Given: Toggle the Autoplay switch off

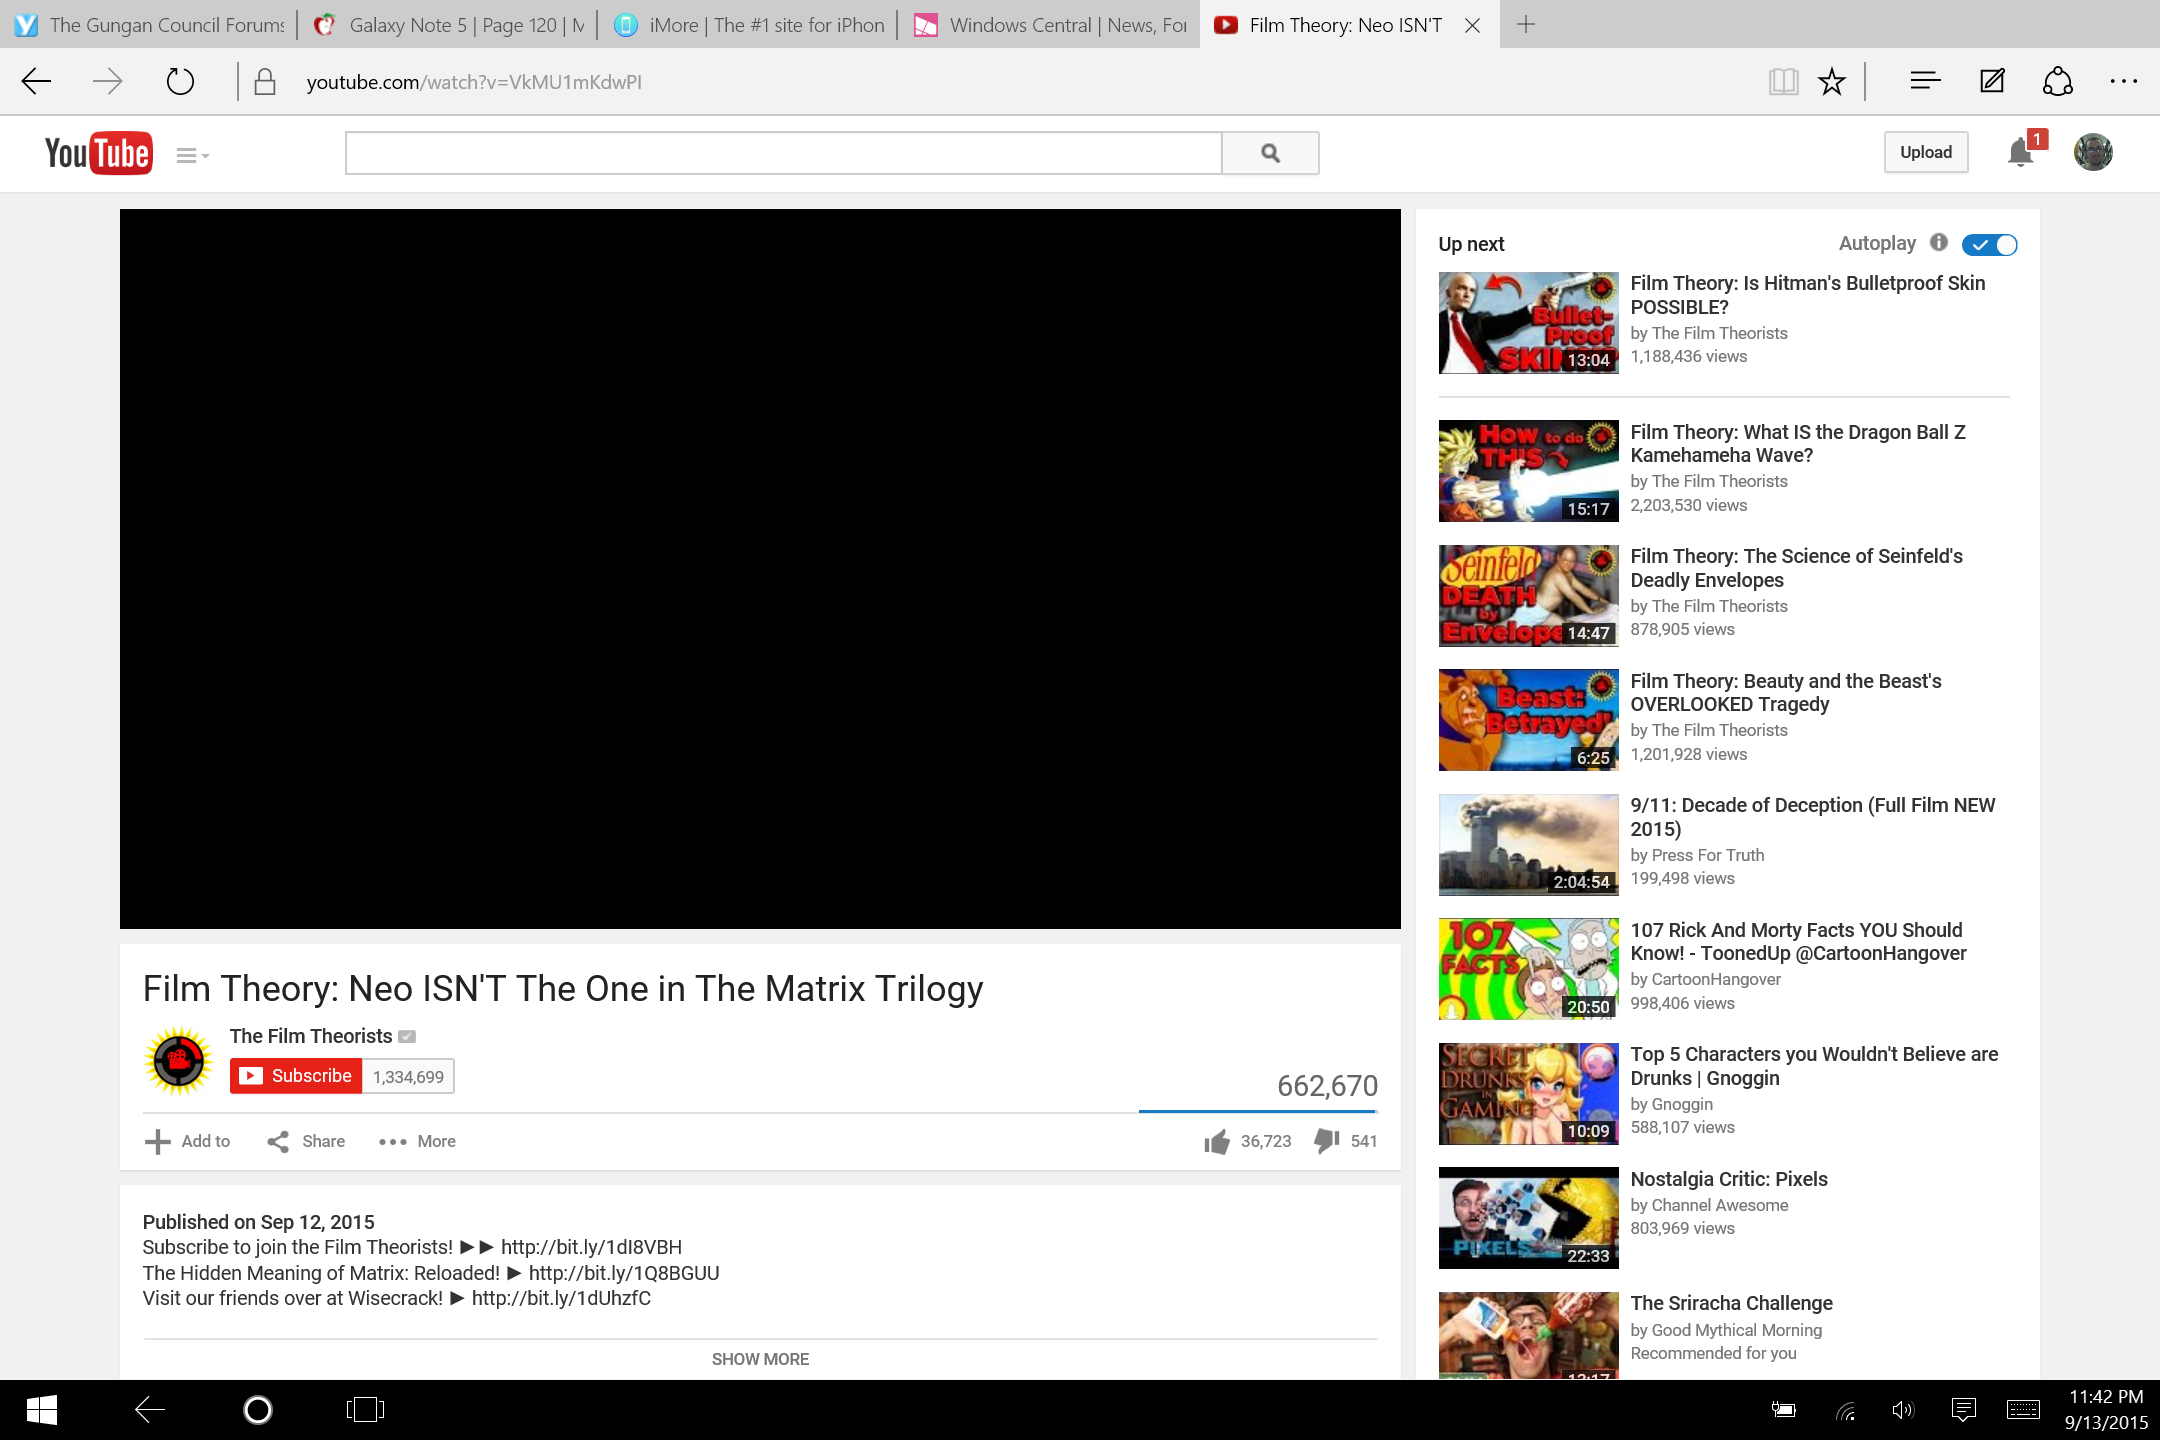Looking at the screenshot, I should tap(1989, 244).
